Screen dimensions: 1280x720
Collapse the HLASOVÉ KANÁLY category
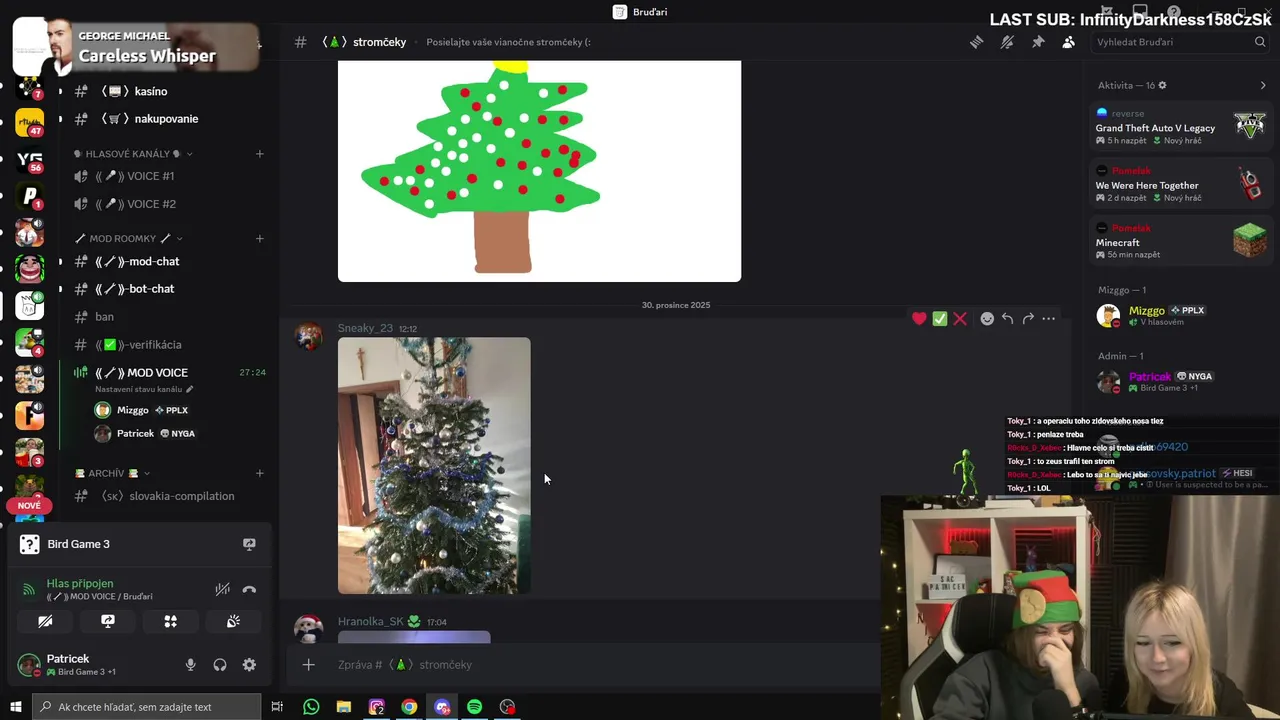click(133, 154)
